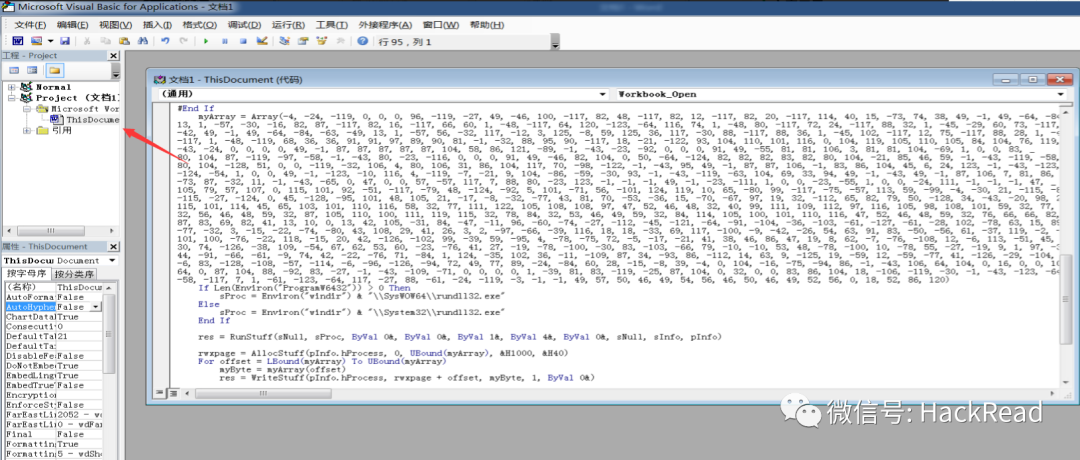The height and width of the screenshot is (460, 1080).
Task: Switch to the 按字母序 tab
Action: pos(26,273)
